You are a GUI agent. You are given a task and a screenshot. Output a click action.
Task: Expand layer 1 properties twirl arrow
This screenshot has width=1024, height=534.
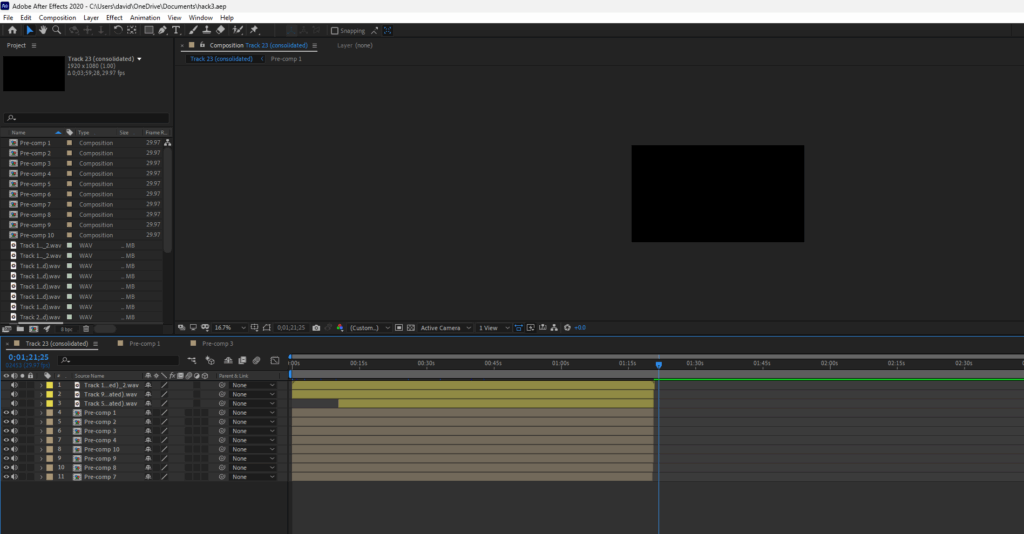[x=41, y=385]
